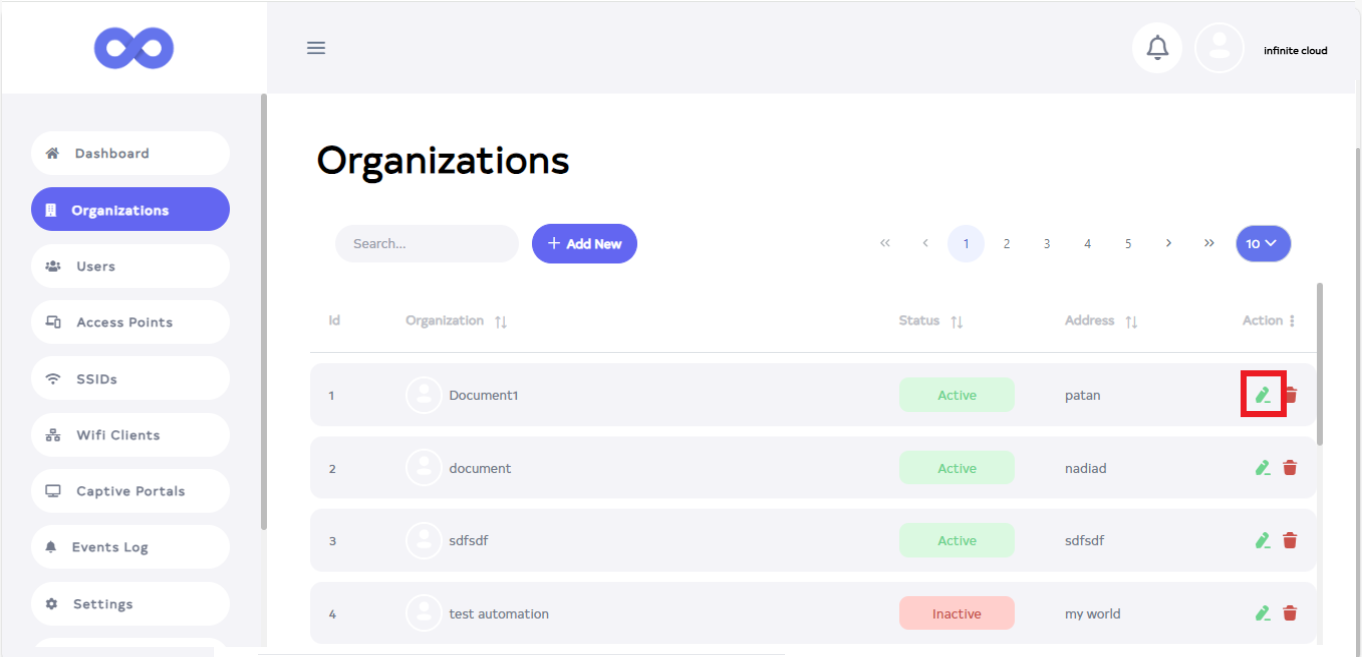Toggle the hamburger sidebar menu
The height and width of the screenshot is (657, 1362).
(316, 48)
